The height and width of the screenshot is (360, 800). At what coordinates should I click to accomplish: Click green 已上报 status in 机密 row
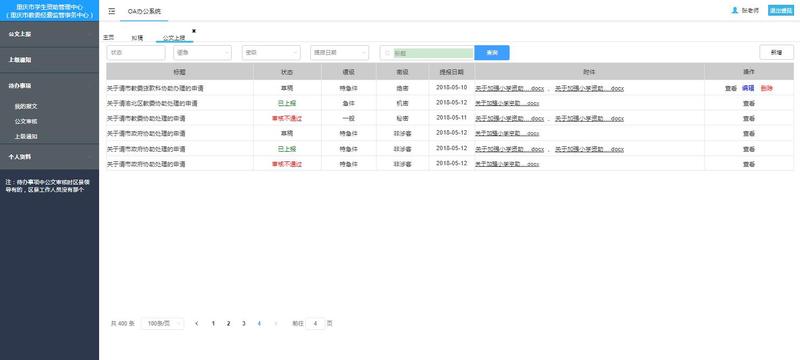(x=287, y=104)
